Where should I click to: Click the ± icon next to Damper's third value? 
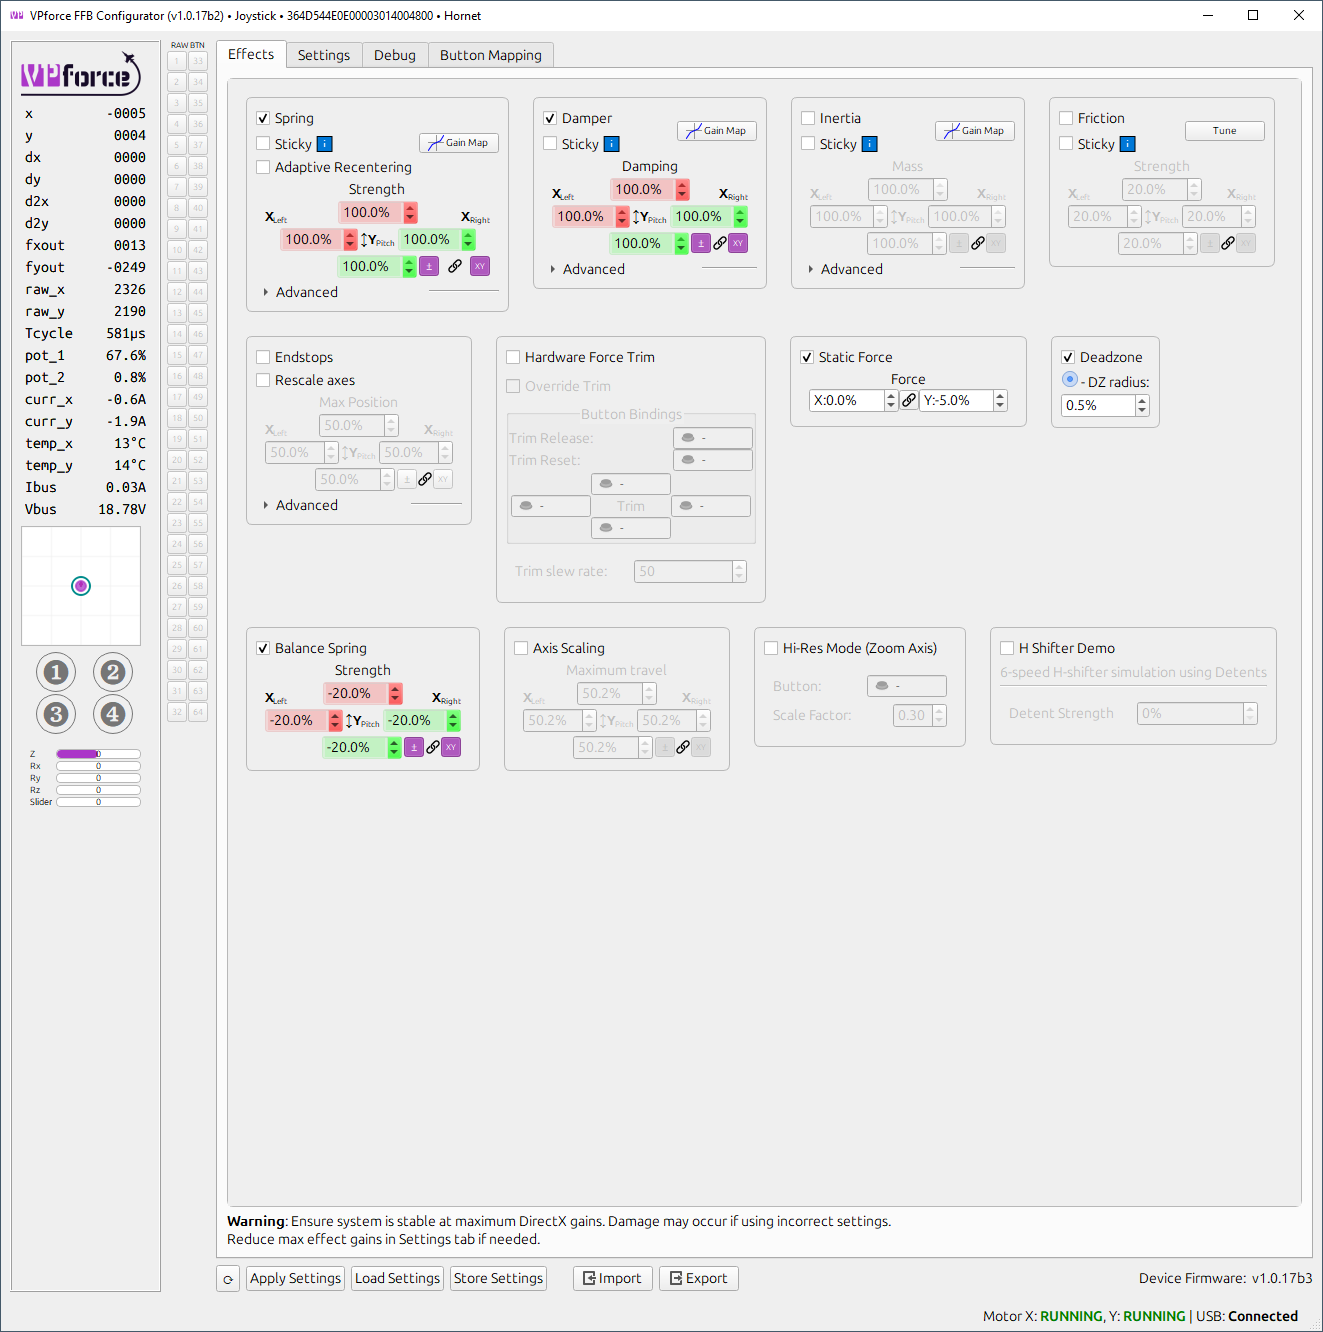pyautogui.click(x=701, y=243)
